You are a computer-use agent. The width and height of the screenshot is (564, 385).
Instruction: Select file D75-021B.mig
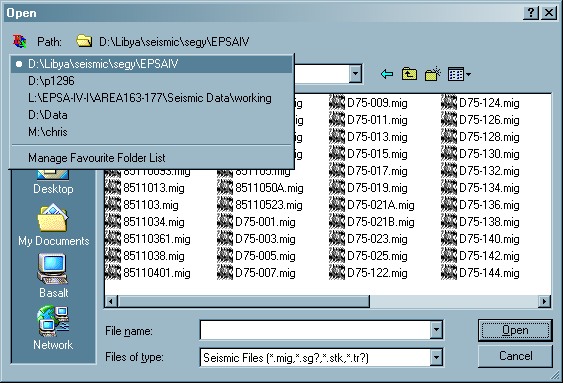pos(372,222)
